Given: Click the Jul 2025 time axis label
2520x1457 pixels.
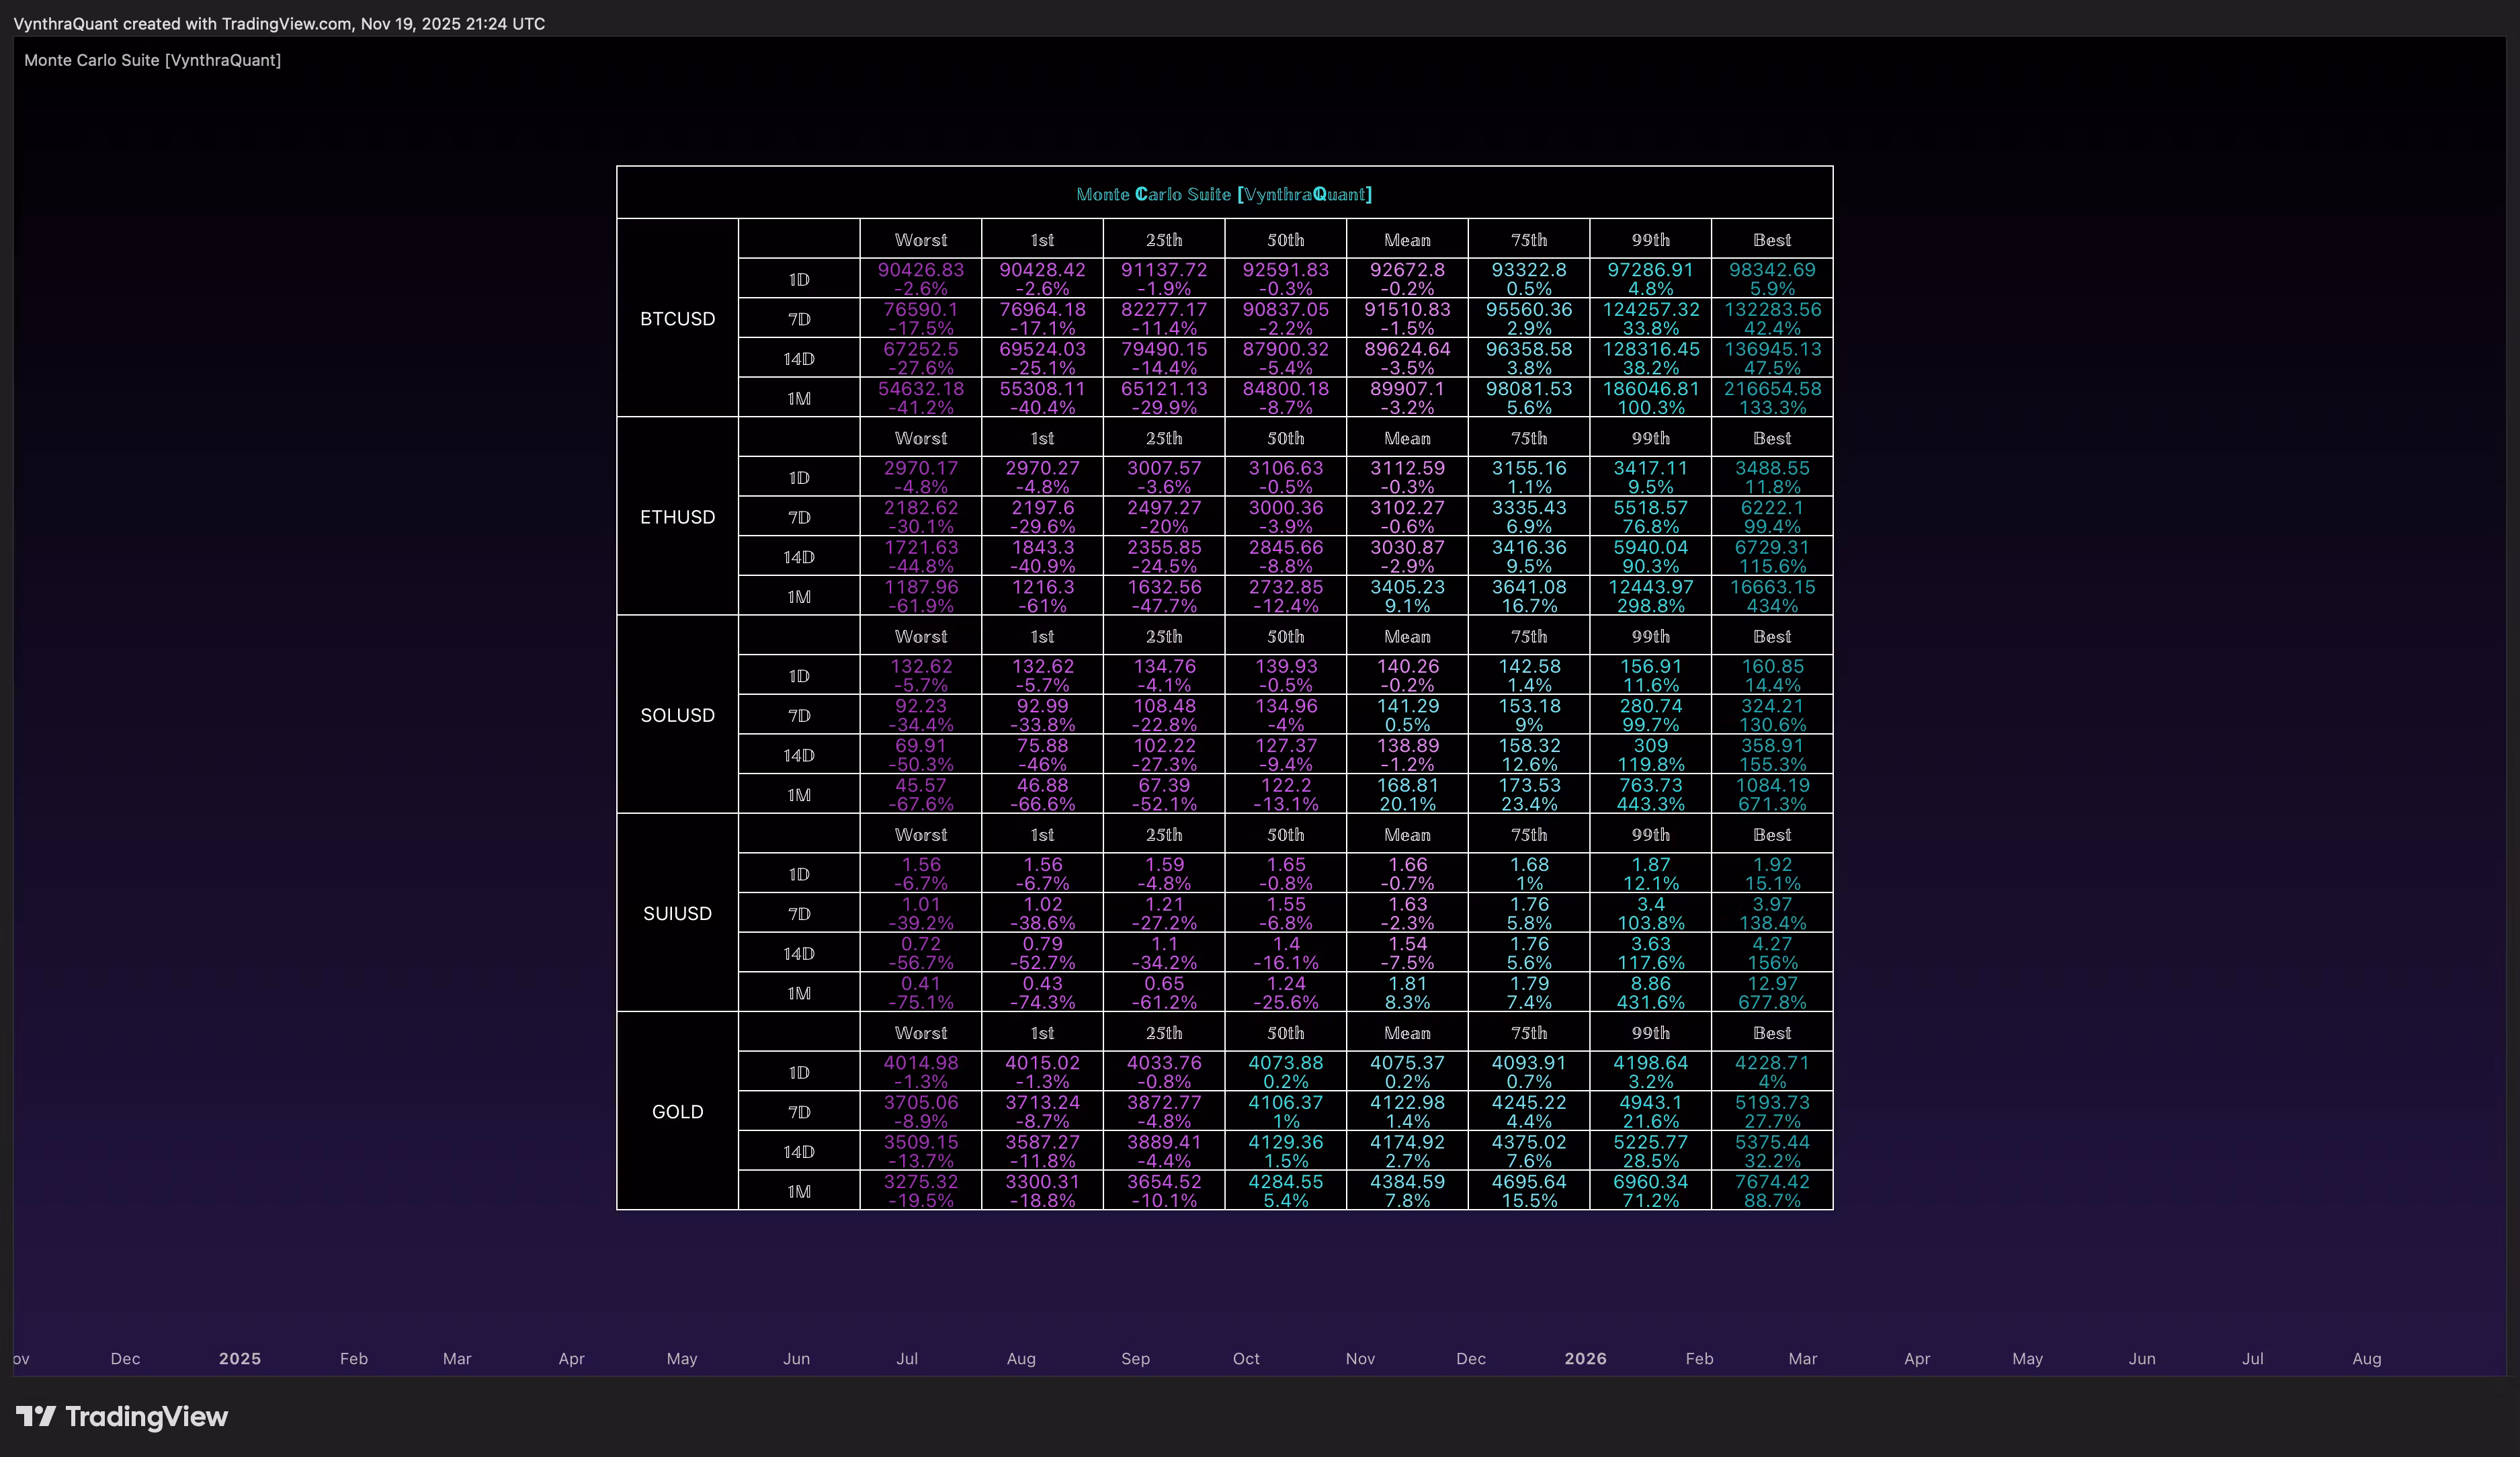Looking at the screenshot, I should 907,1358.
